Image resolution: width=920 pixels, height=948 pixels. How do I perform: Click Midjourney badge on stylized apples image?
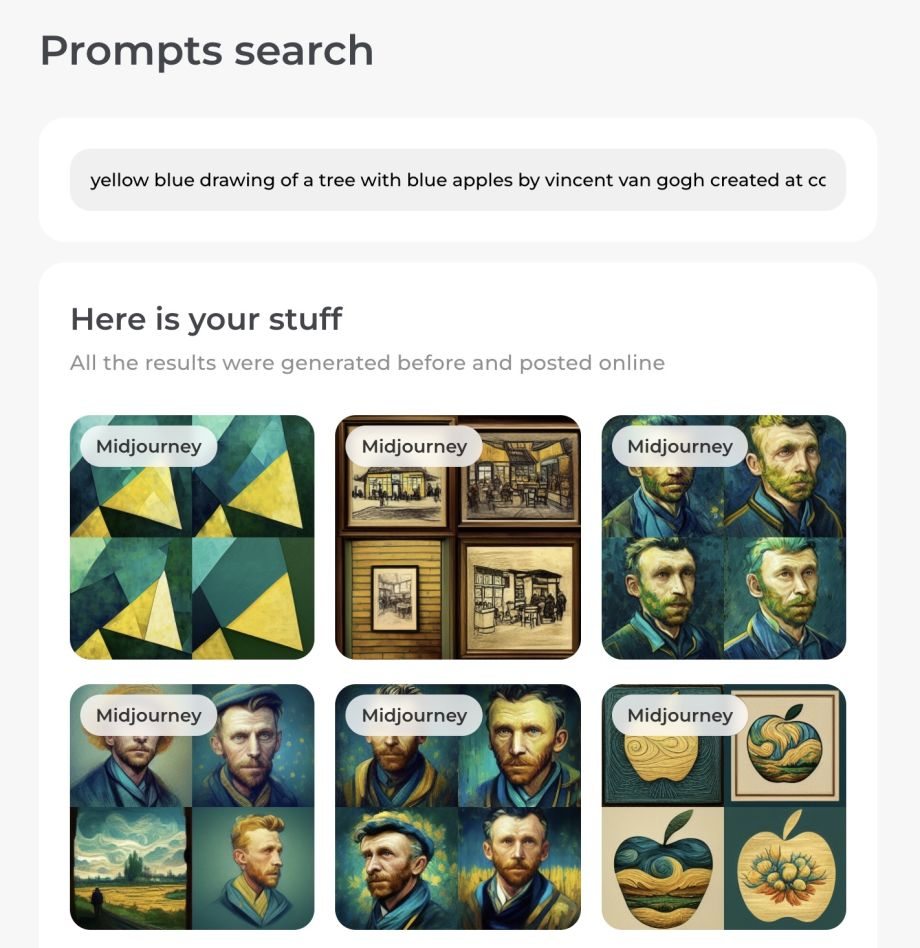tap(679, 715)
